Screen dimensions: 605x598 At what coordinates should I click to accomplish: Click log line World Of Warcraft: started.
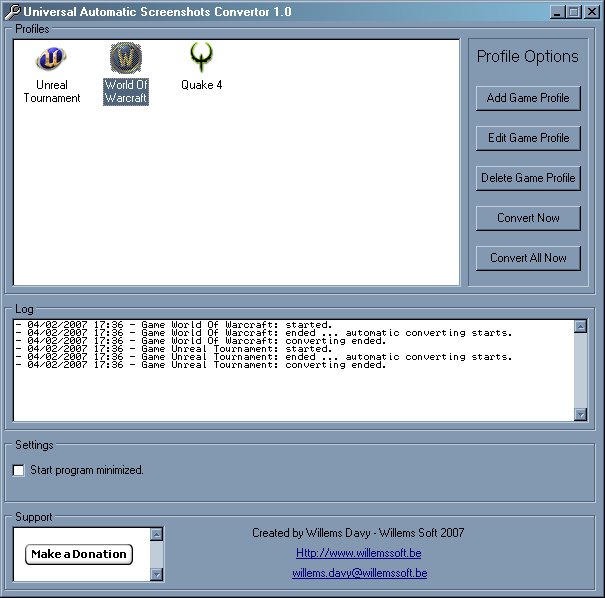pyautogui.click(x=174, y=325)
